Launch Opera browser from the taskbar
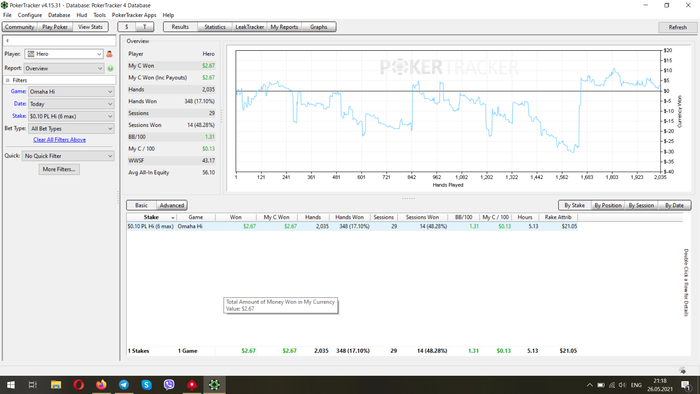This screenshot has width=700, height=394. pos(79,385)
